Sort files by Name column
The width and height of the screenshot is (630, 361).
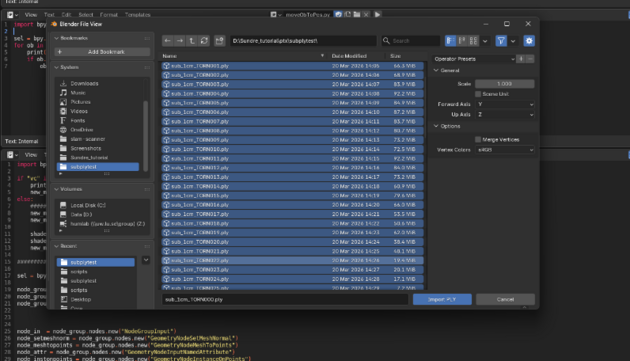pyautogui.click(x=243, y=56)
